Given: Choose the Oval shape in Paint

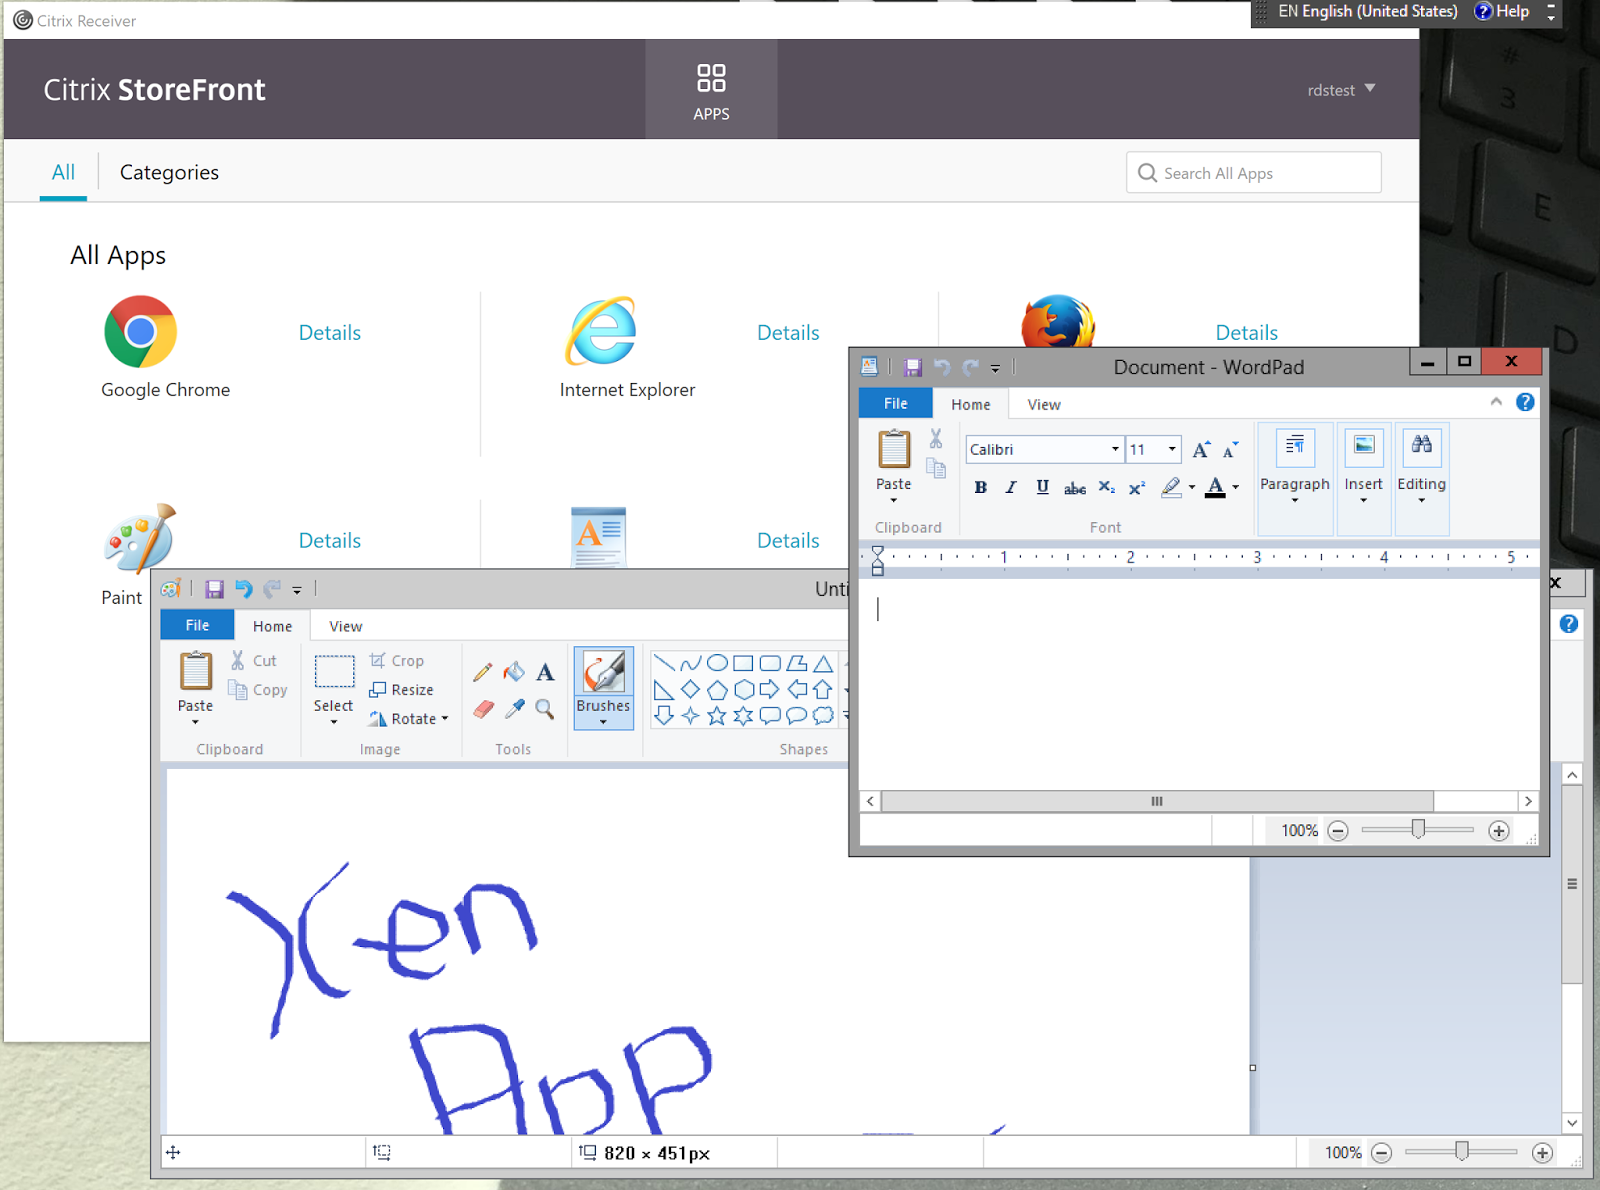Looking at the screenshot, I should (717, 663).
